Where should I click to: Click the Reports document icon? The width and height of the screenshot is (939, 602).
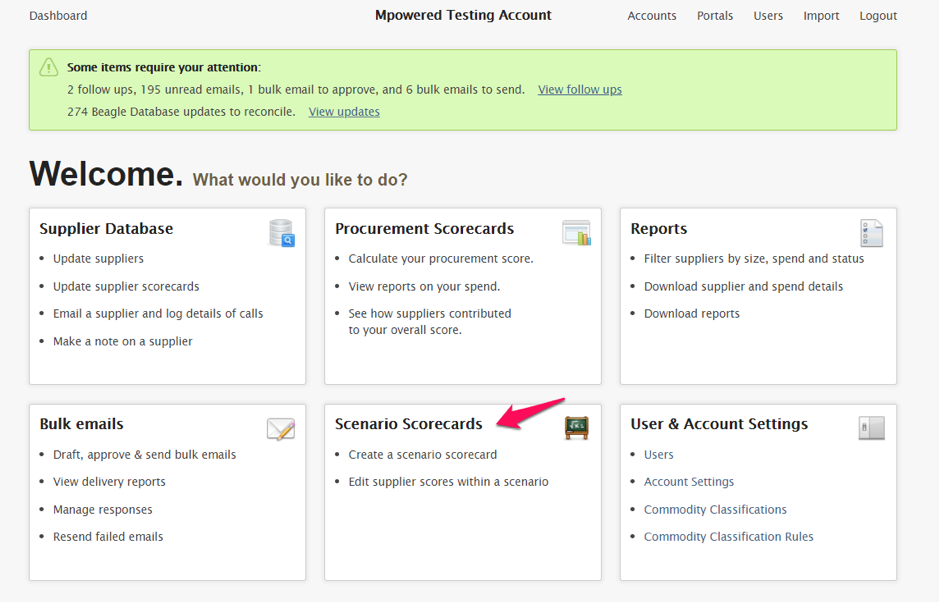click(871, 233)
